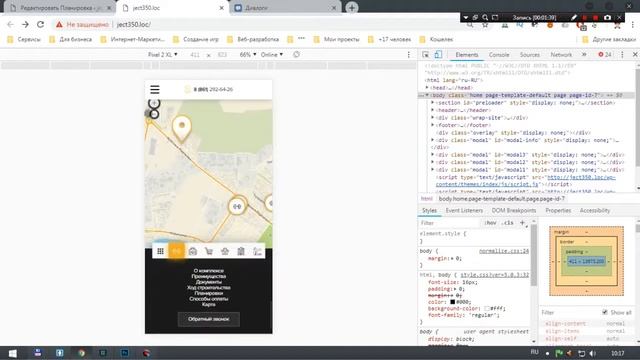Open the style.css source link
The width and height of the screenshot is (640, 360).
pyautogui.click(x=495, y=275)
